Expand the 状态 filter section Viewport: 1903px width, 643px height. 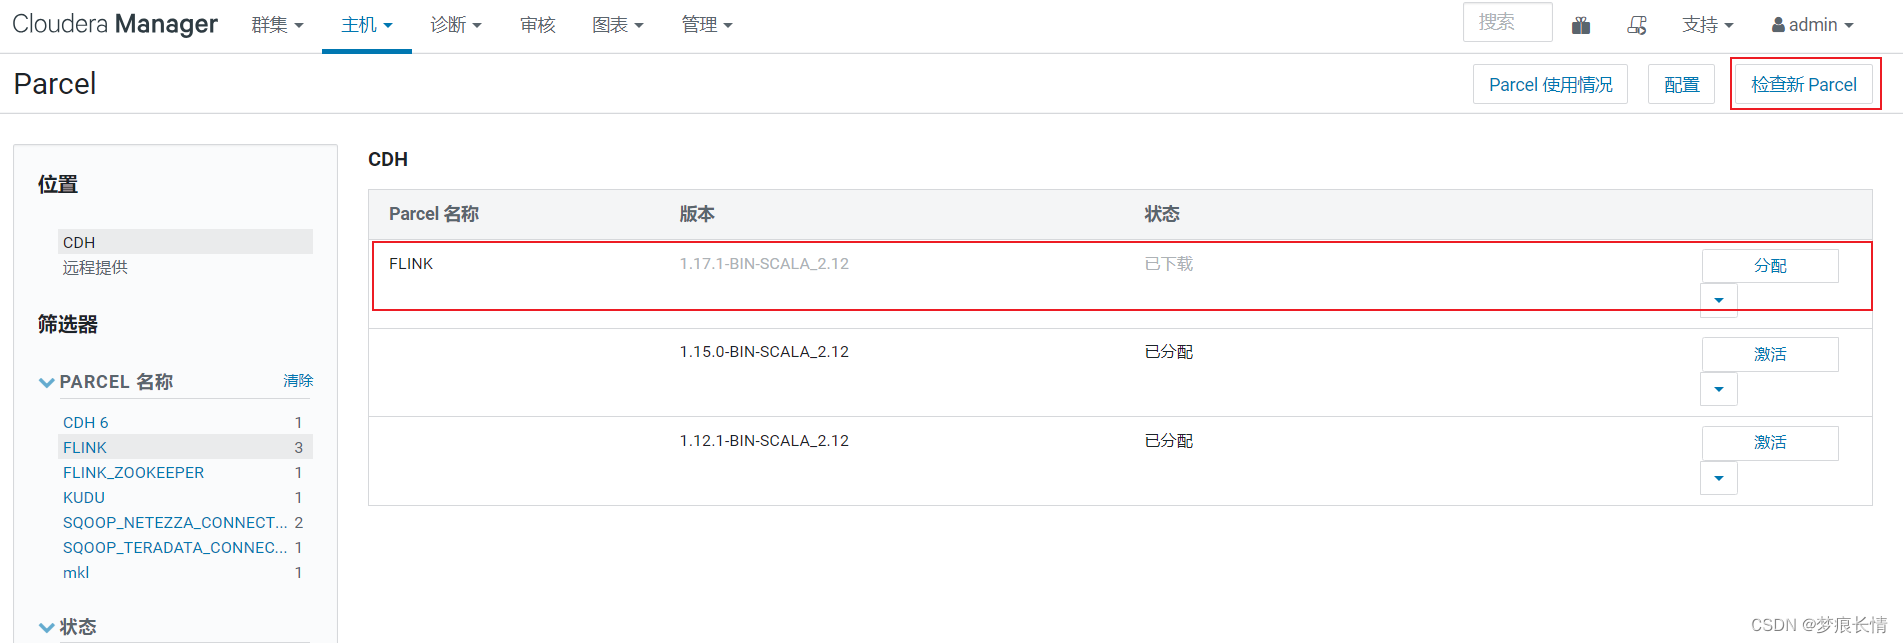46,627
